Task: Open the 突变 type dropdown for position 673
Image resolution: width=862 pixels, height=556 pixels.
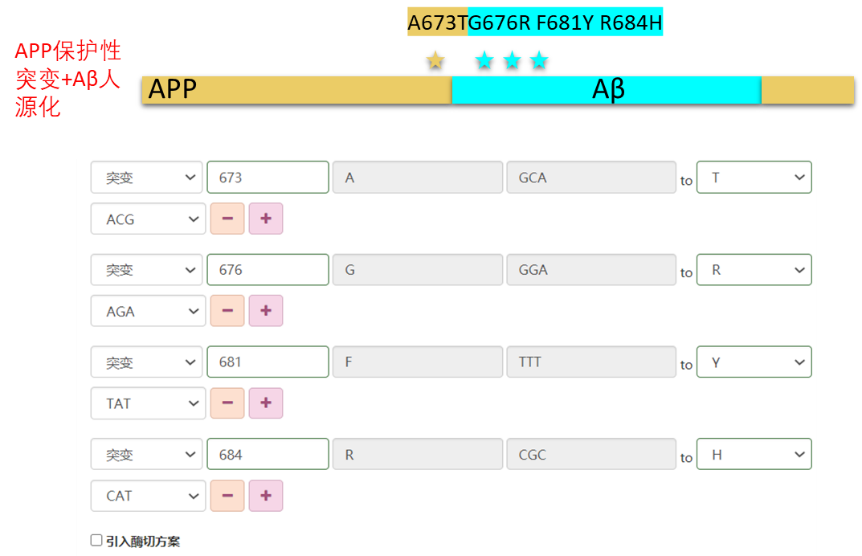Action: point(147,178)
